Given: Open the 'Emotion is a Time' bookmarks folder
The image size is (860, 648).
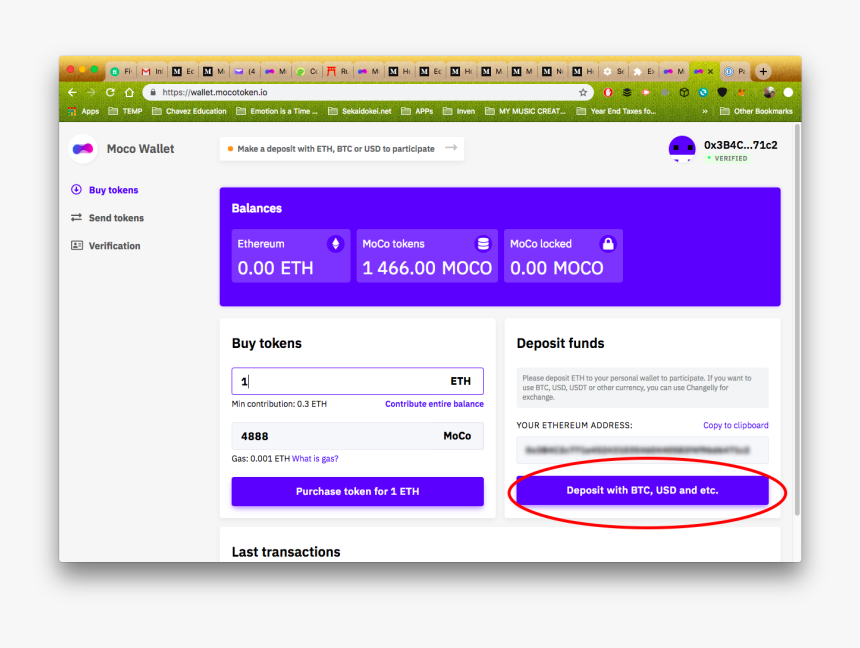Looking at the screenshot, I should pyautogui.click(x=277, y=111).
